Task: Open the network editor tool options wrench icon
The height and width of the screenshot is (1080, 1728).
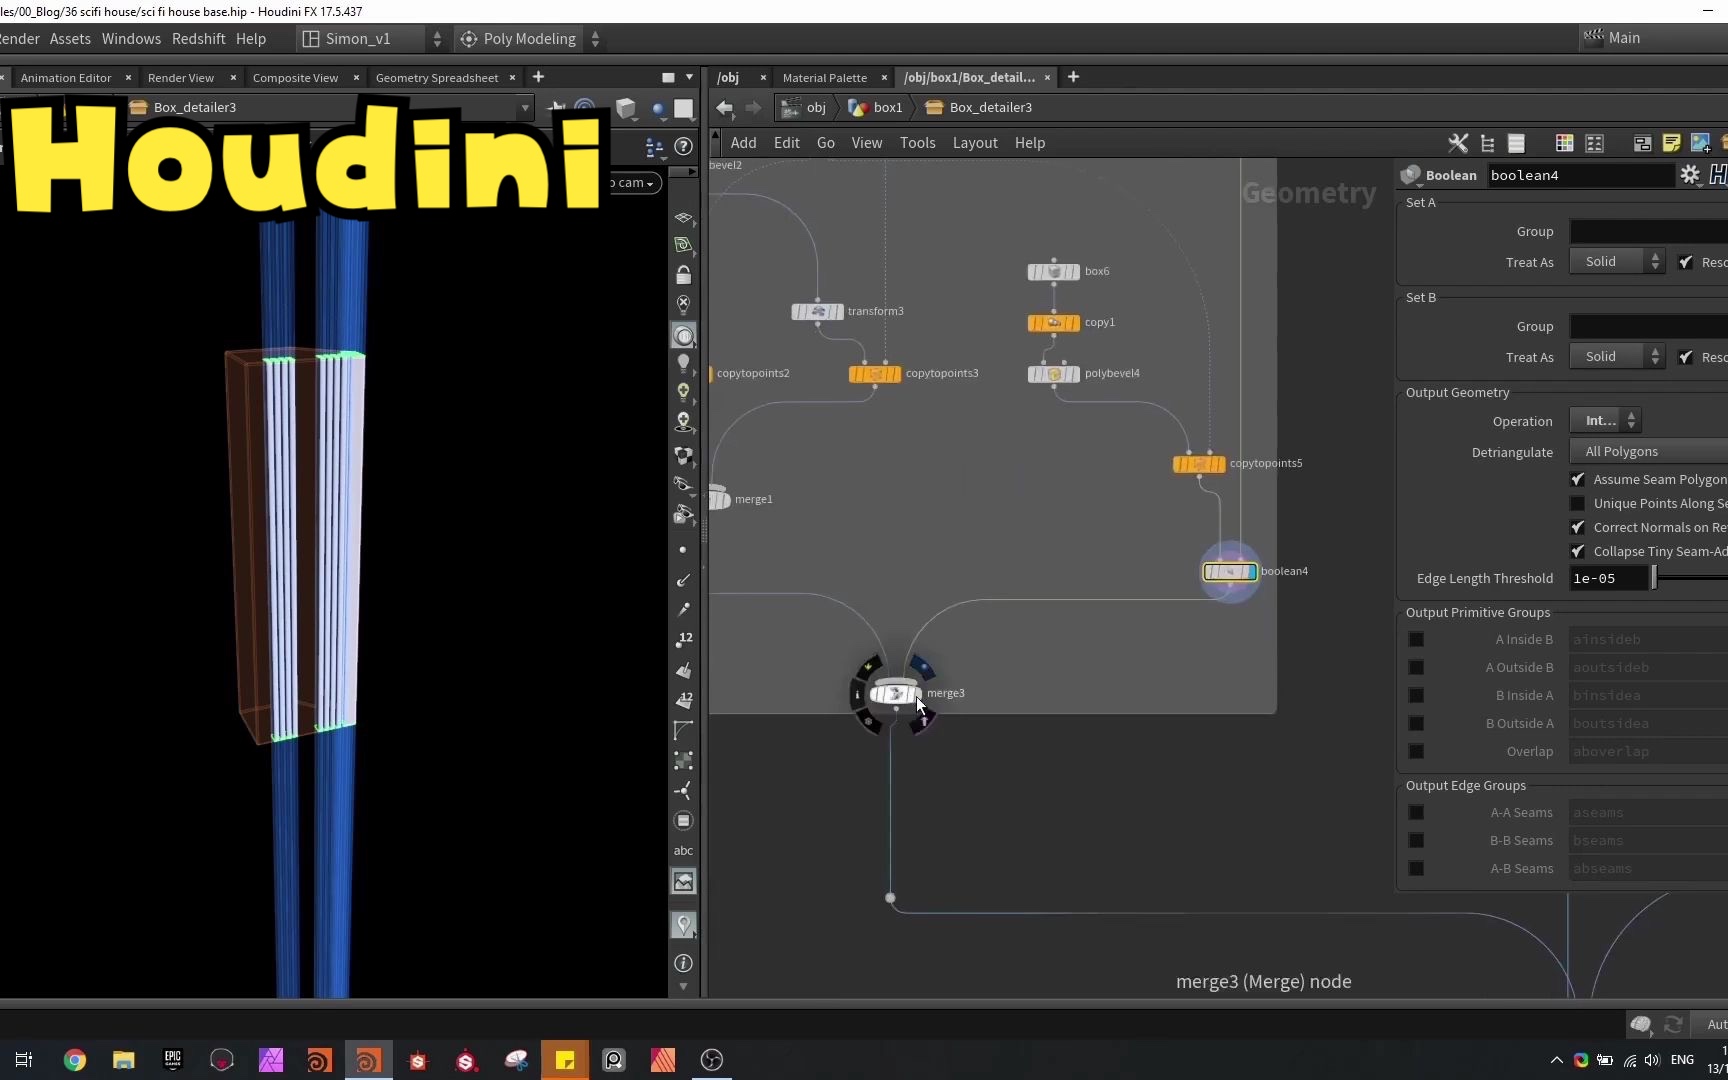Action: click(x=1458, y=143)
